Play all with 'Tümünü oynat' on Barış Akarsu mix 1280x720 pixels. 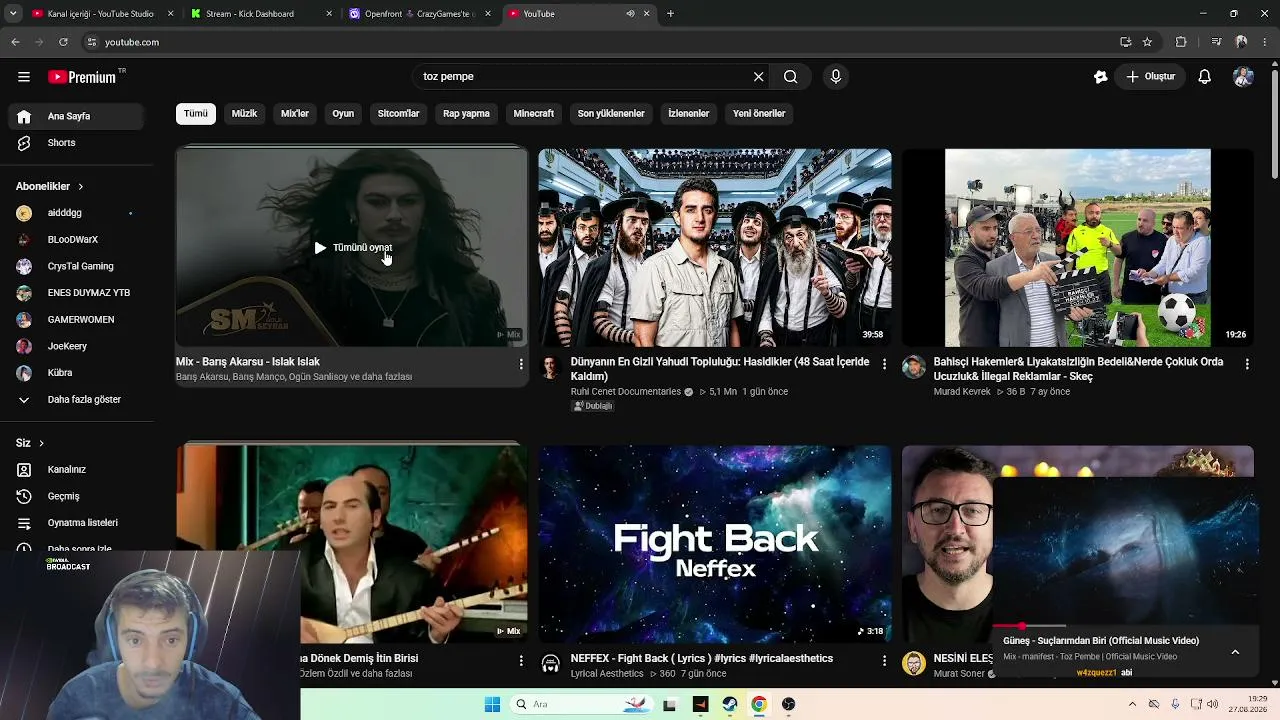point(353,248)
